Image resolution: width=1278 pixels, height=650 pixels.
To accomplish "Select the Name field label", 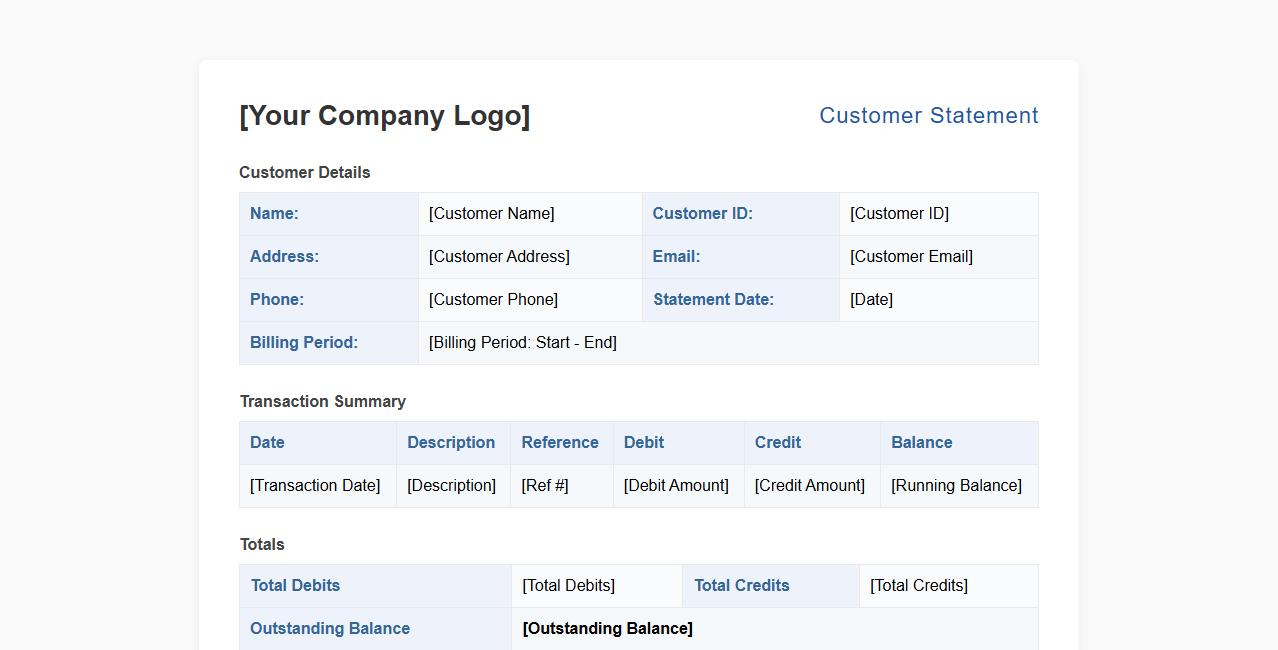I will click(x=271, y=213).
